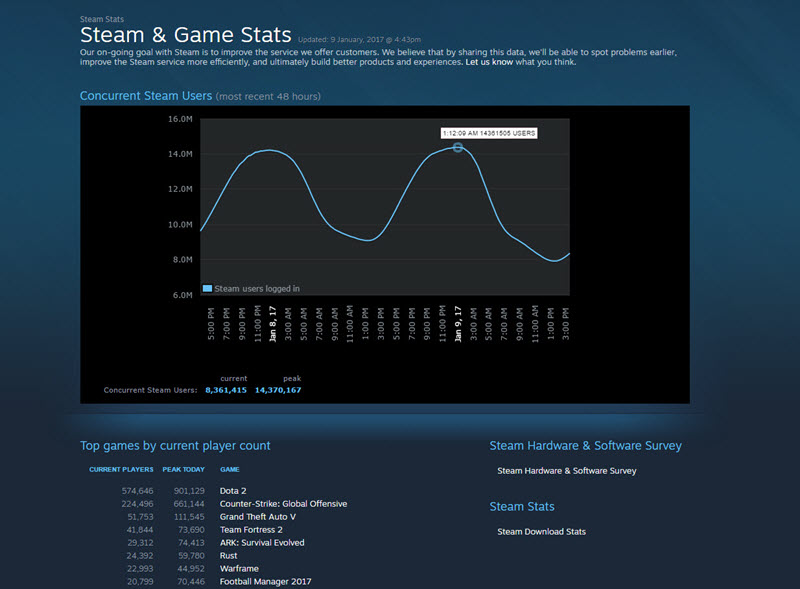Click Team Fortress 2's current players 41,844
Screen dimensions: 800x589
coord(140,530)
